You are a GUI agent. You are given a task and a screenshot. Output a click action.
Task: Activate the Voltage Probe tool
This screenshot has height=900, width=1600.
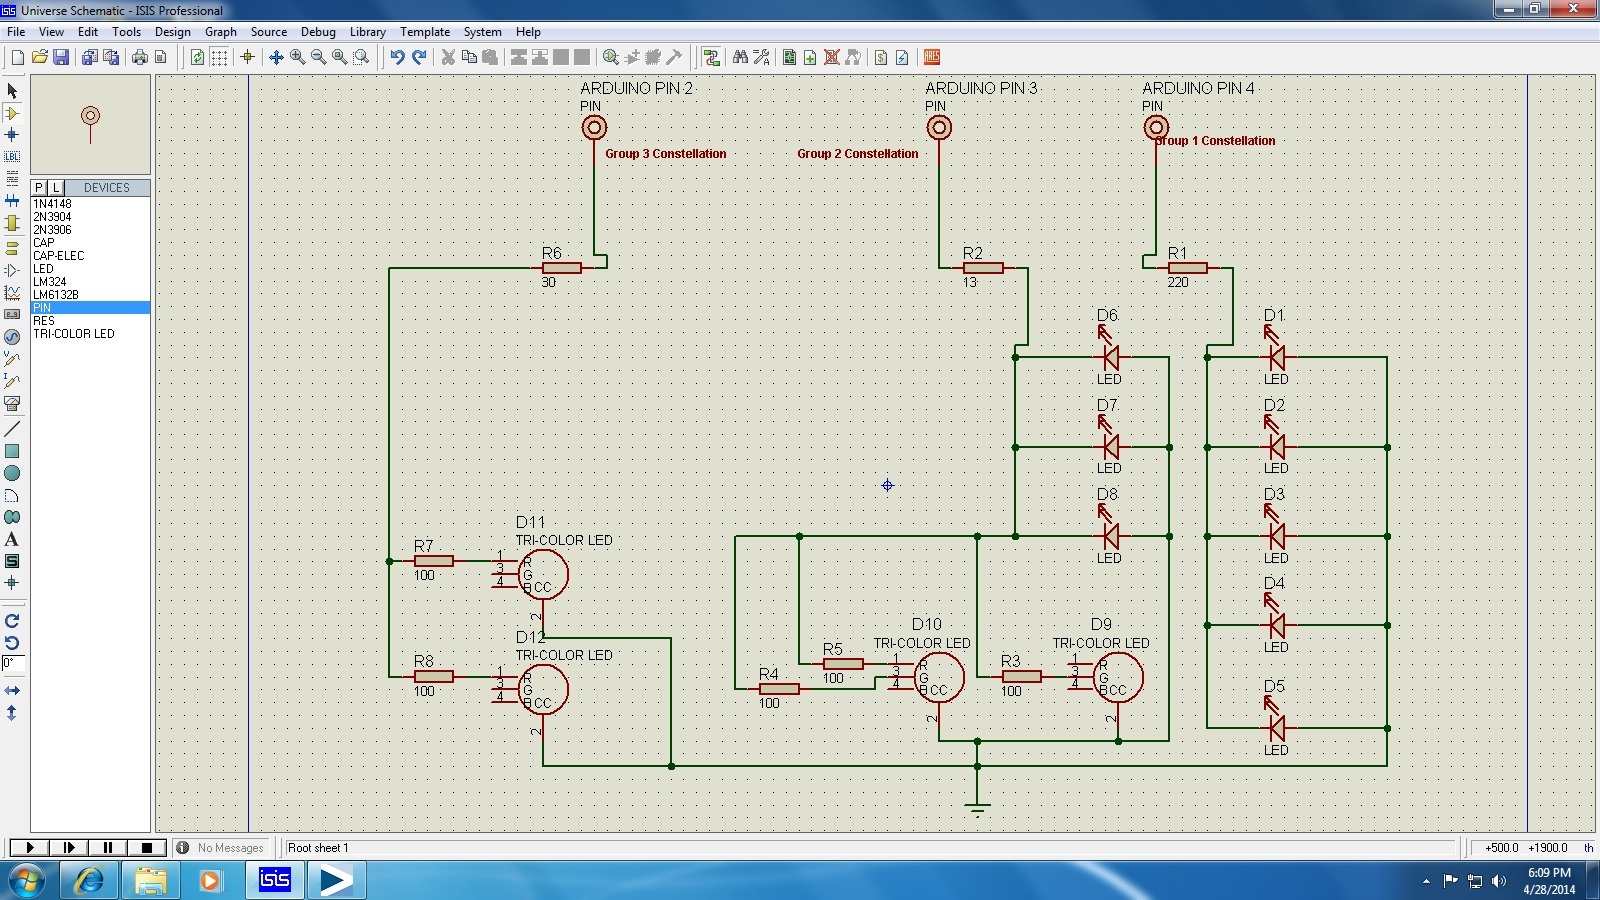tap(12, 358)
